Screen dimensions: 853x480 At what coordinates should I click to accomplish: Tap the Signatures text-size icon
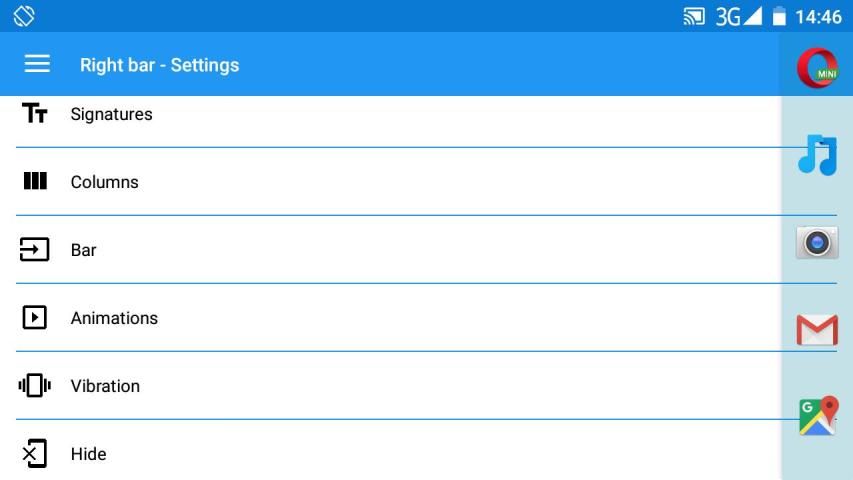click(35, 114)
